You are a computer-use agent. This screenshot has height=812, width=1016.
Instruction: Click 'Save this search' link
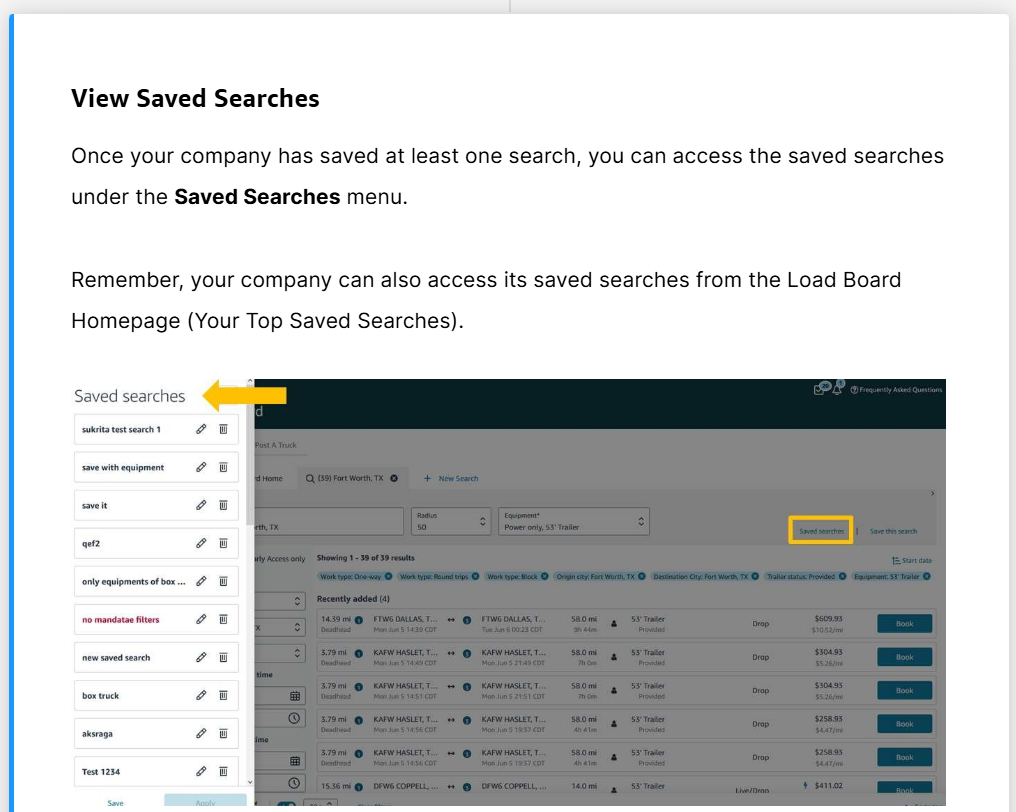(893, 531)
